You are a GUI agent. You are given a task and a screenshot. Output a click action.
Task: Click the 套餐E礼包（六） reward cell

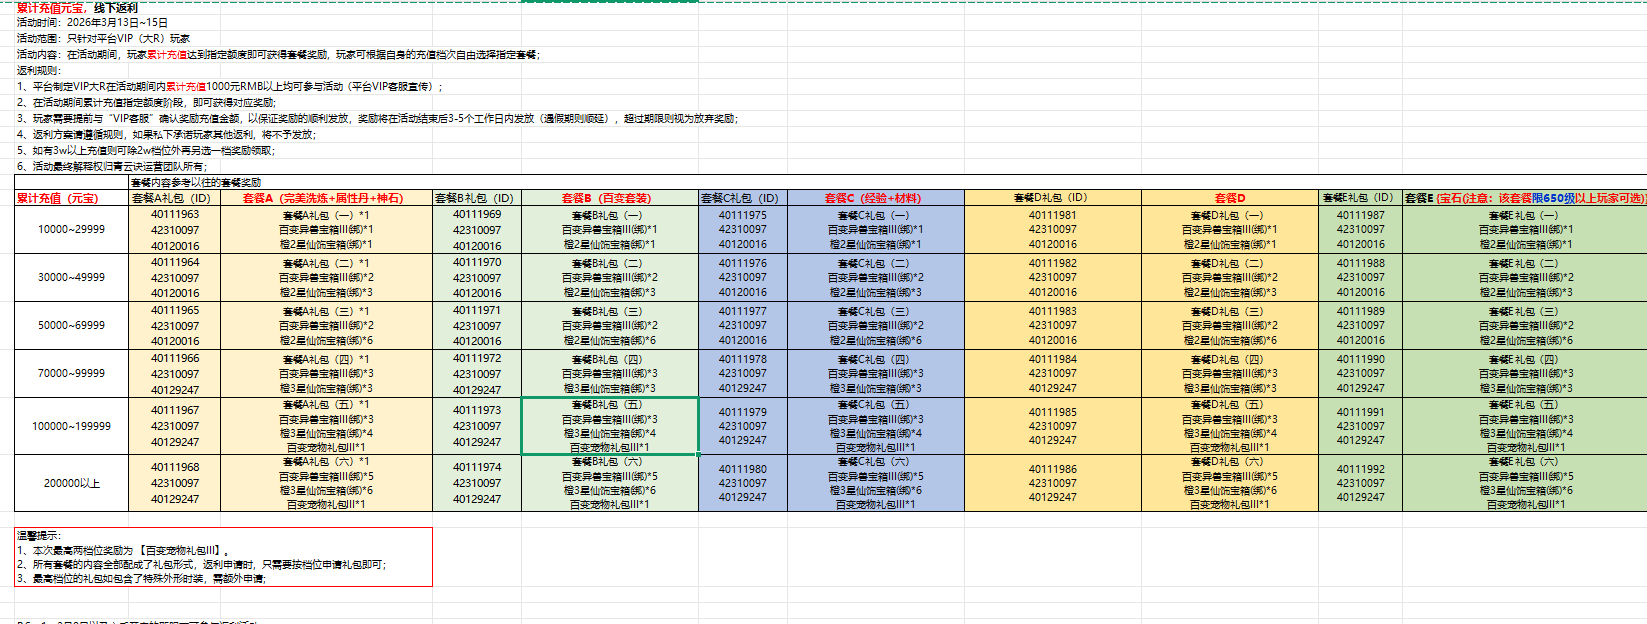pyautogui.click(x=1524, y=483)
